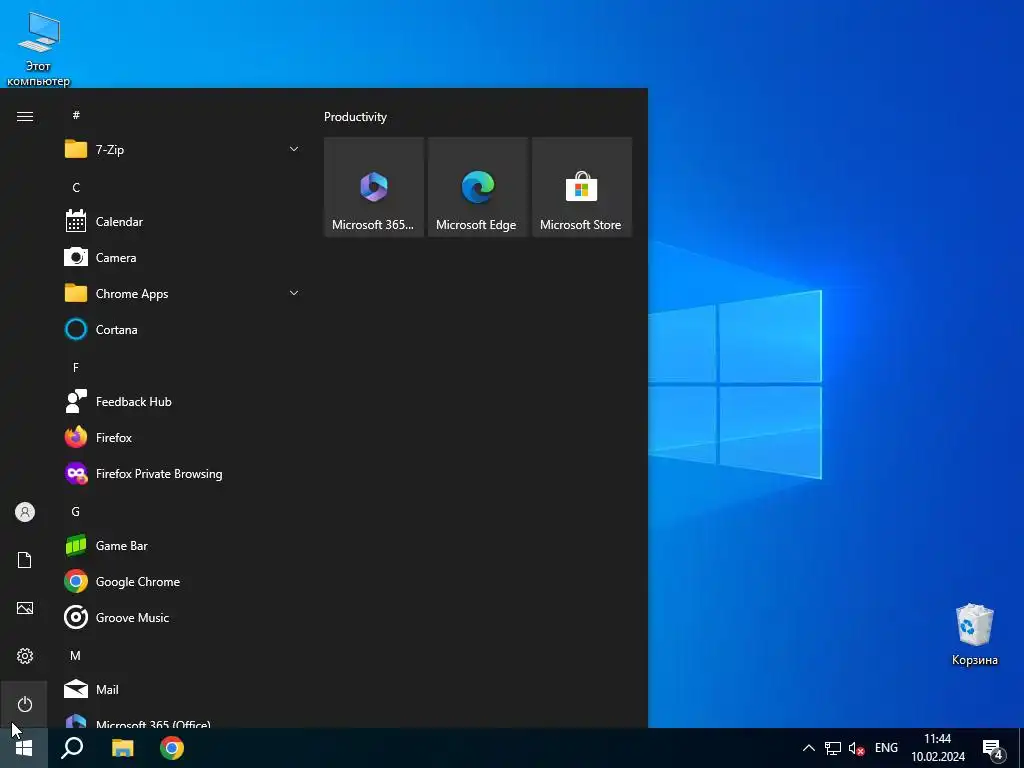Select the Корзина recycle bin icon
Screen dimensions: 1024x768
coord(974,634)
